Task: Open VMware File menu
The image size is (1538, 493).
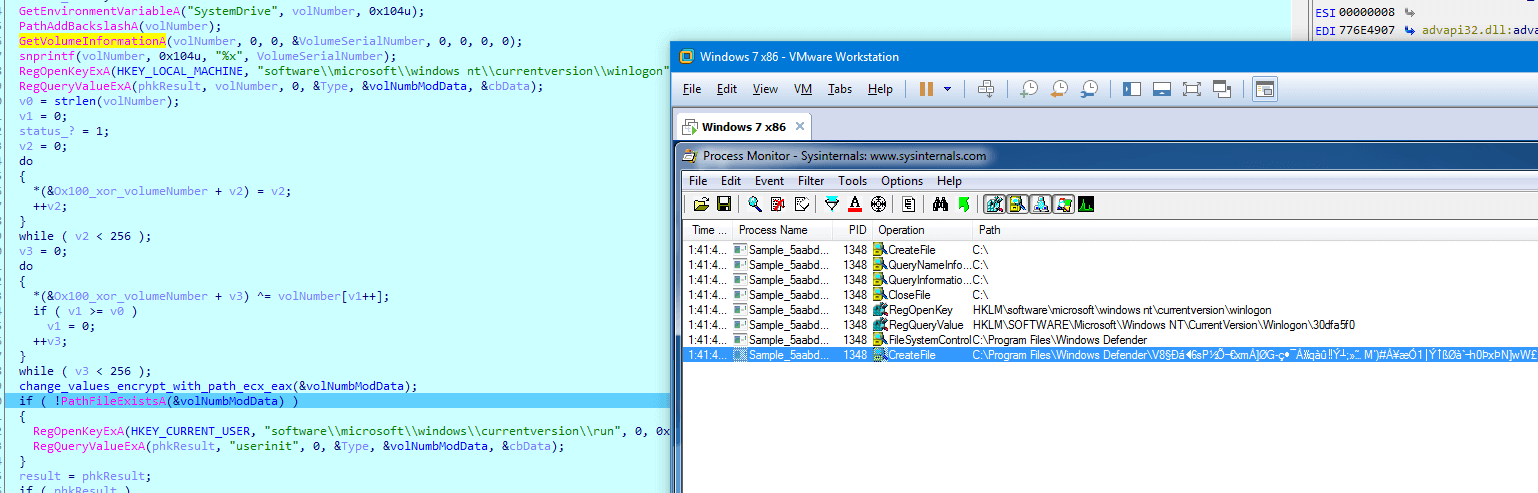Action: [692, 89]
